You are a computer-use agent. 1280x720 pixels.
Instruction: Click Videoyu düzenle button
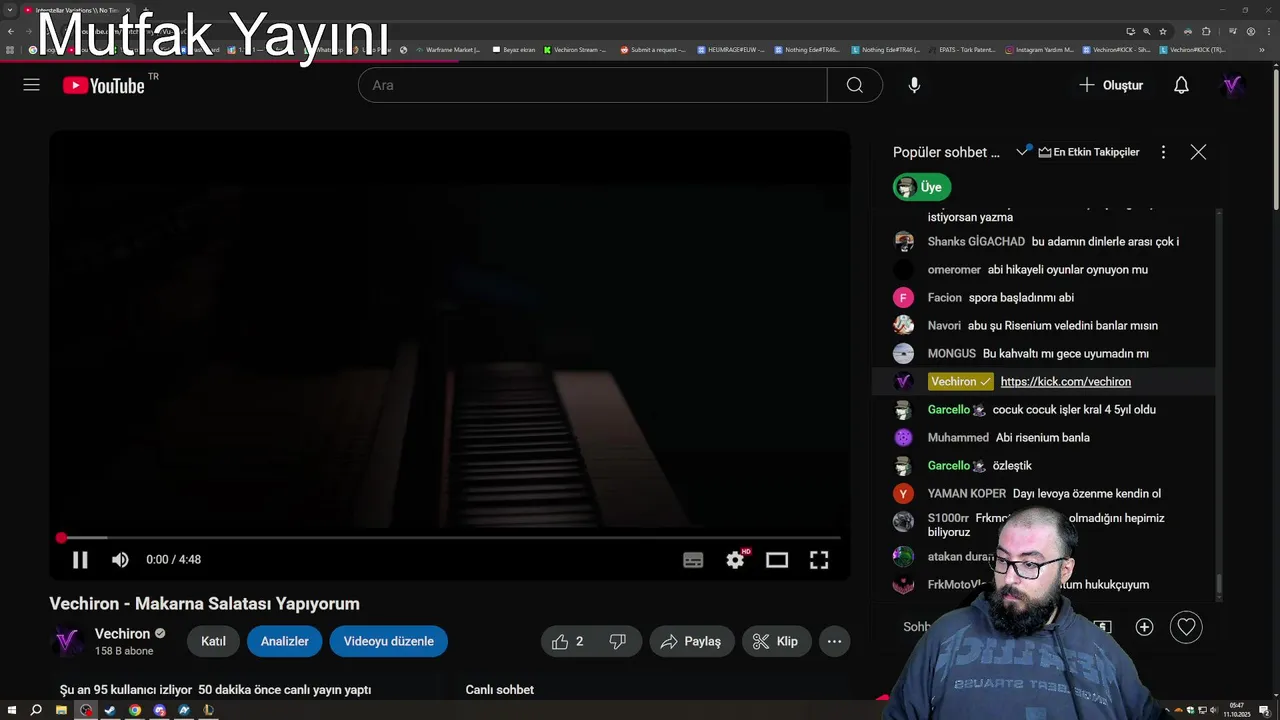389,641
